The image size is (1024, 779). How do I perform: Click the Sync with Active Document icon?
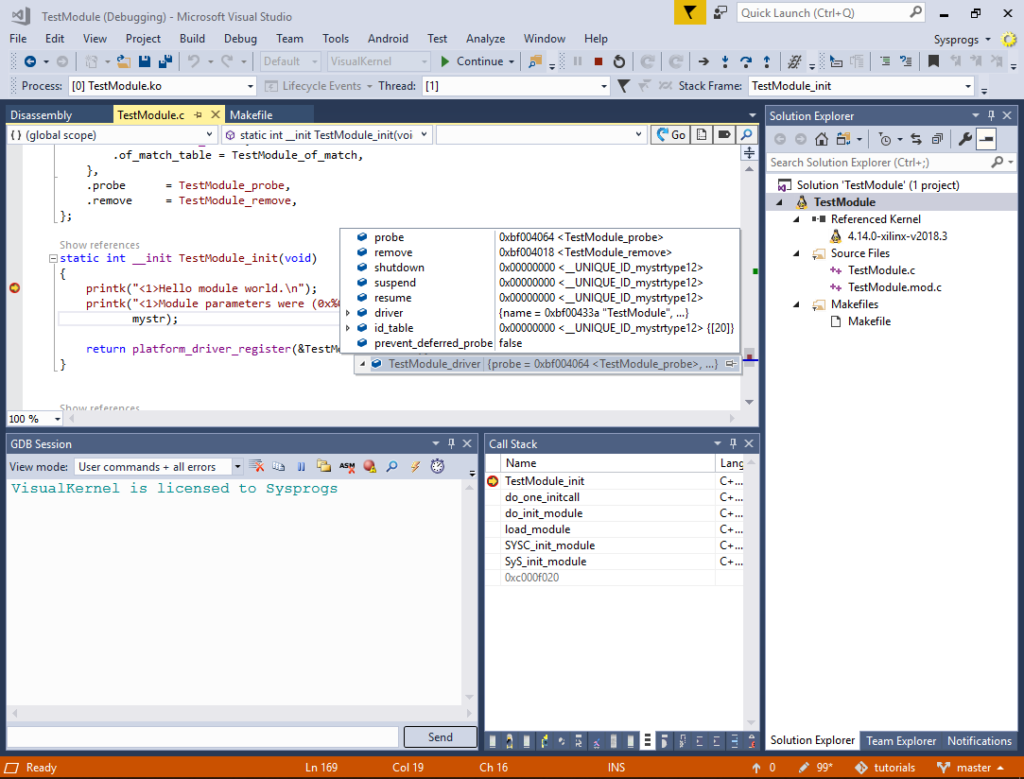pos(916,140)
